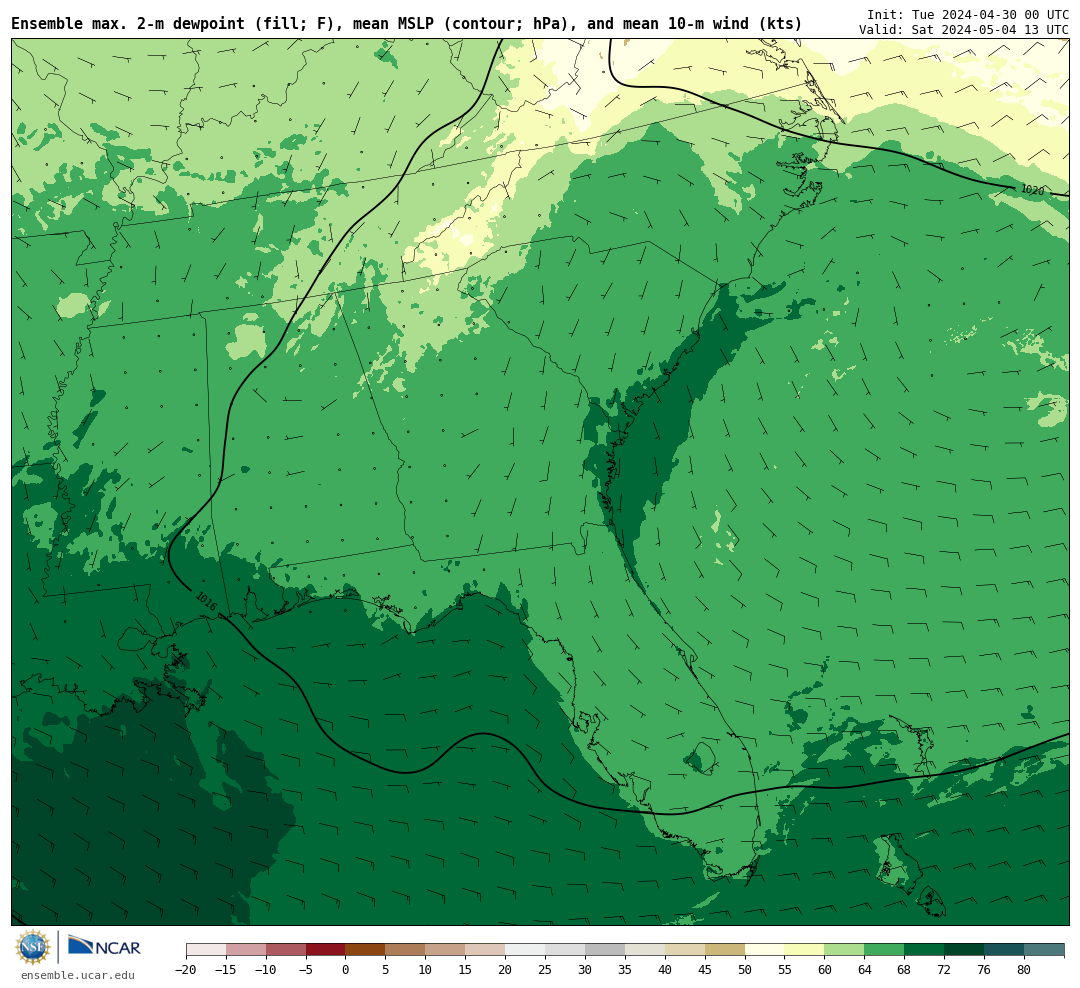1080x988 pixels.
Task: Click the 1016 contour label
Action: click(x=207, y=601)
